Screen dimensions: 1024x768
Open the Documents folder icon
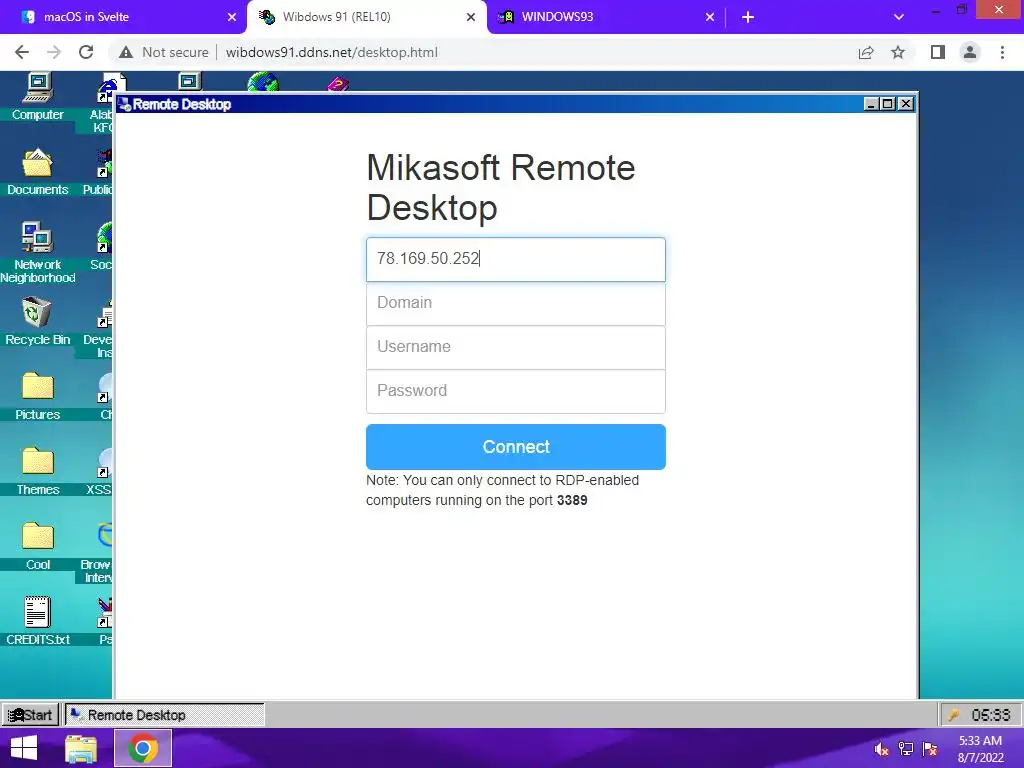37,172
